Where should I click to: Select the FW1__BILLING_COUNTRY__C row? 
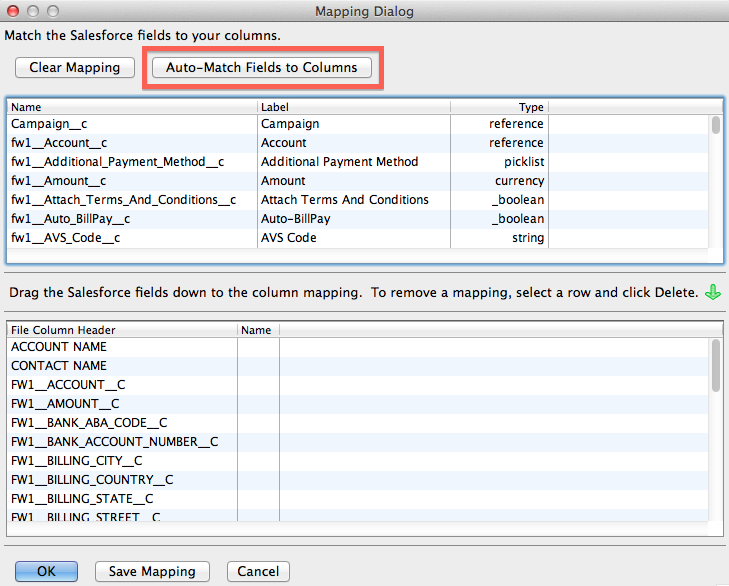tap(358, 480)
